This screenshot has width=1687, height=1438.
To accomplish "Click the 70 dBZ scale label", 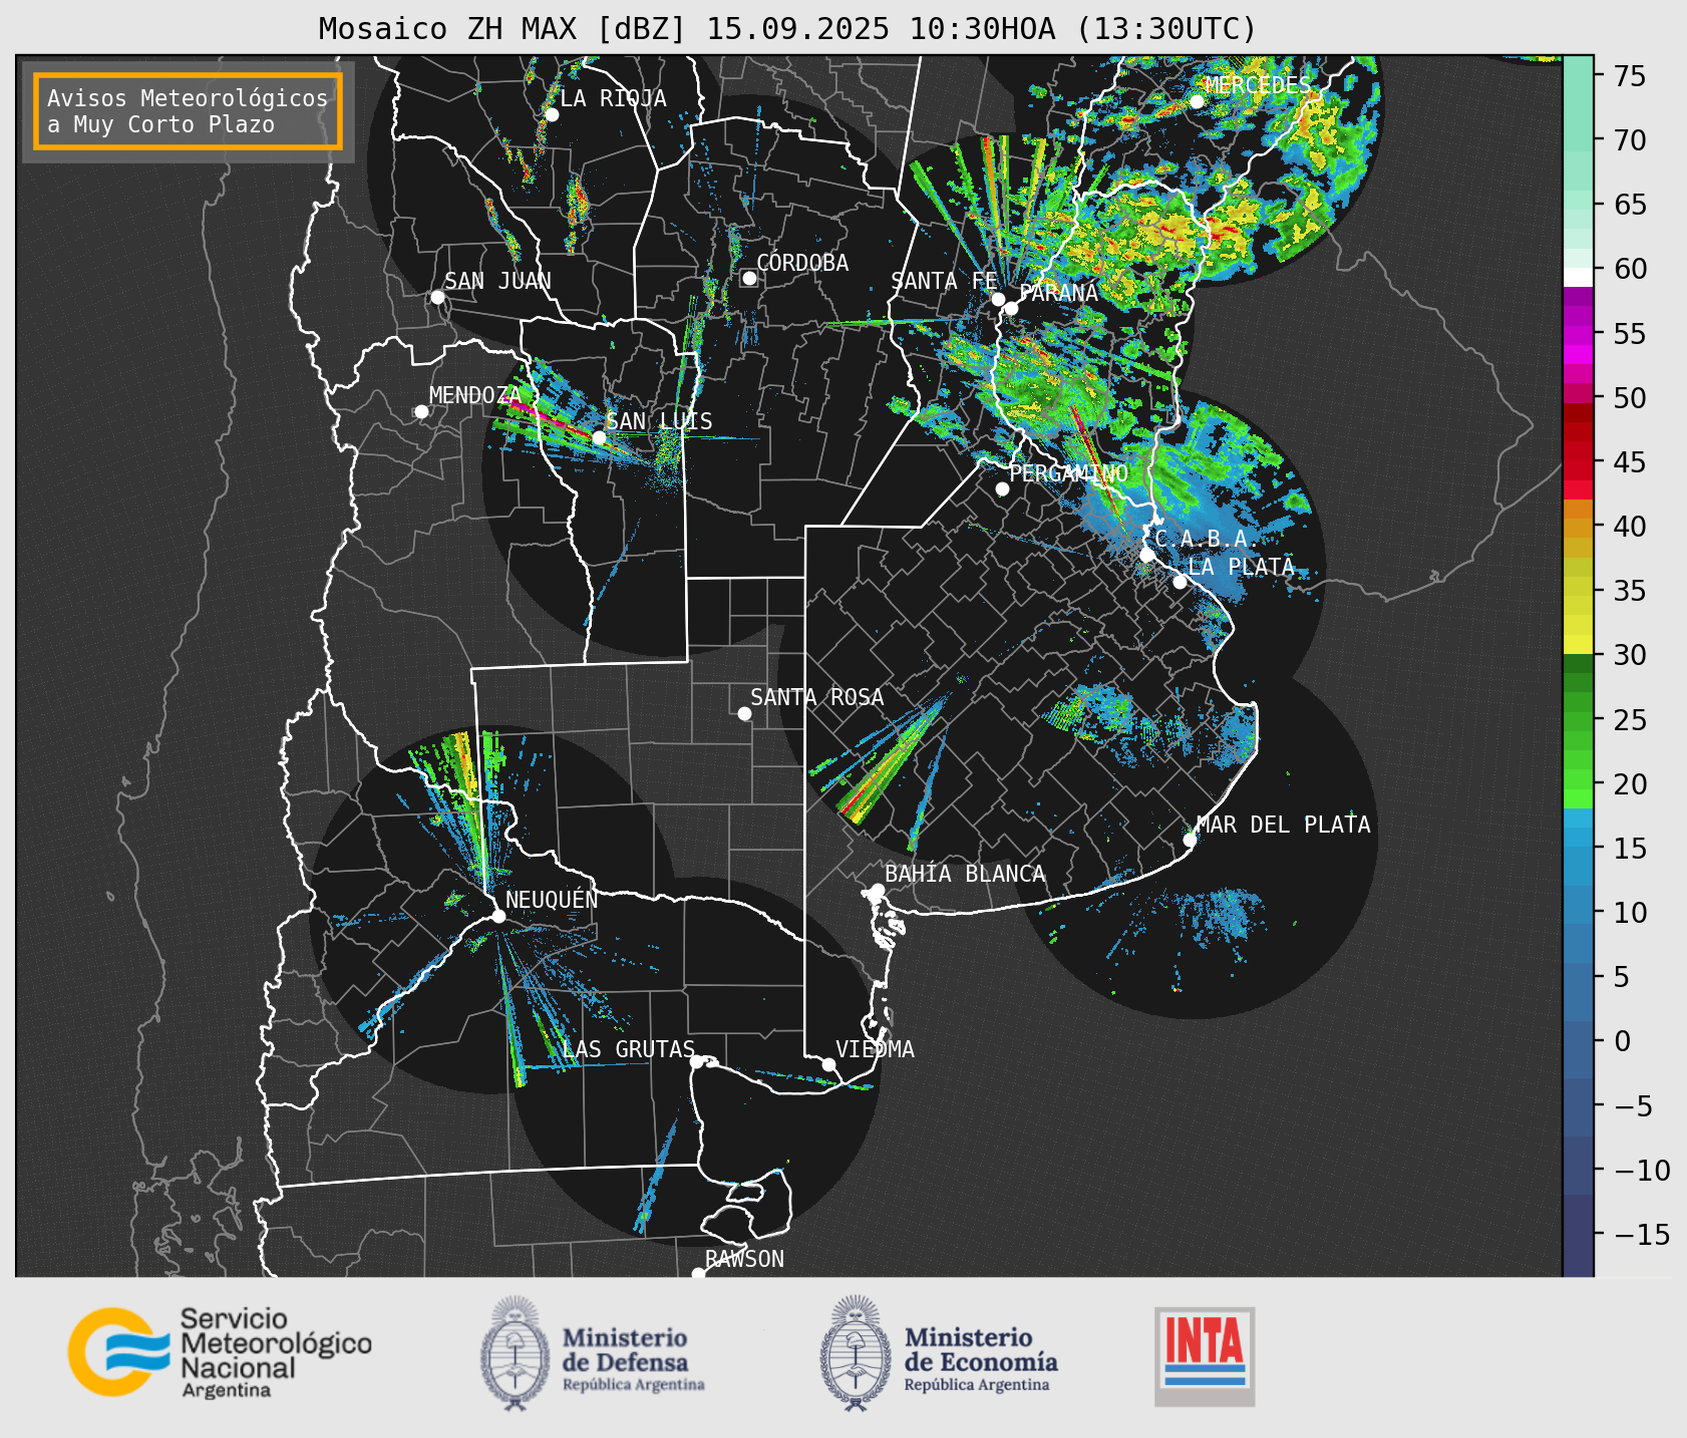I will [x=1630, y=141].
